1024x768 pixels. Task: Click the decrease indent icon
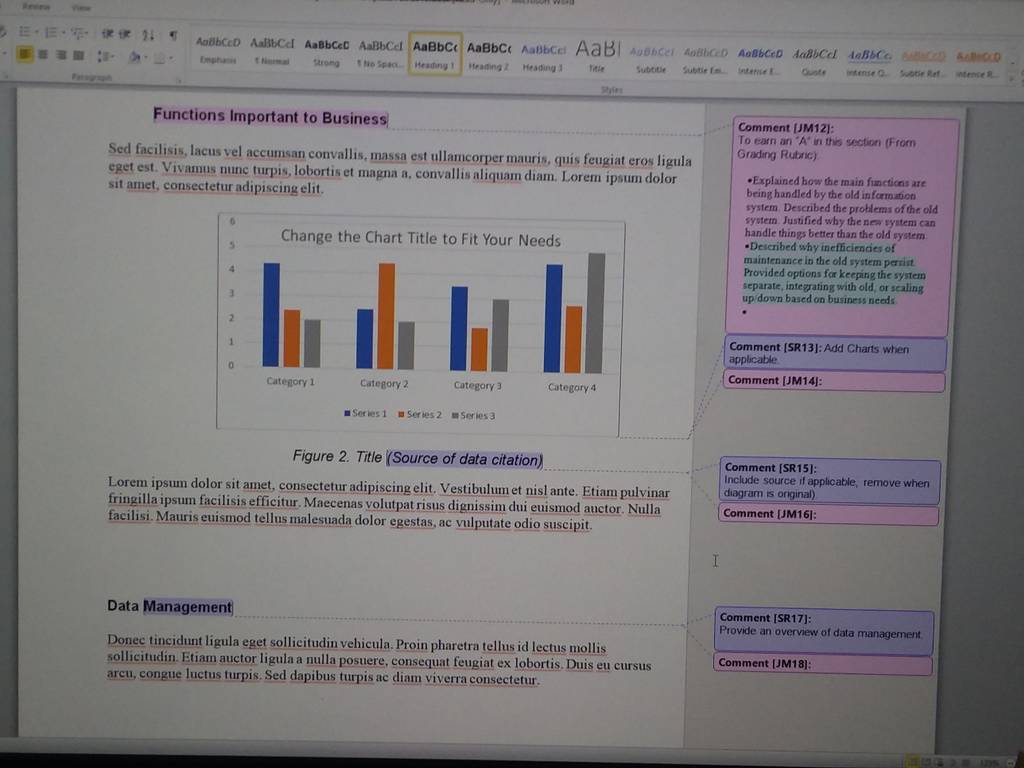pyautogui.click(x=108, y=33)
